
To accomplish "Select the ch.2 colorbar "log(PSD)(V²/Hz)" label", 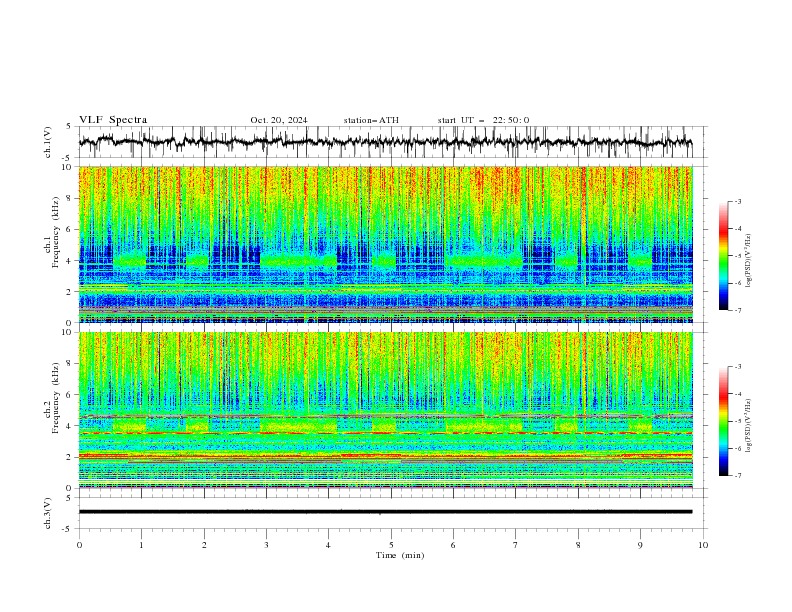I will 748,426.
